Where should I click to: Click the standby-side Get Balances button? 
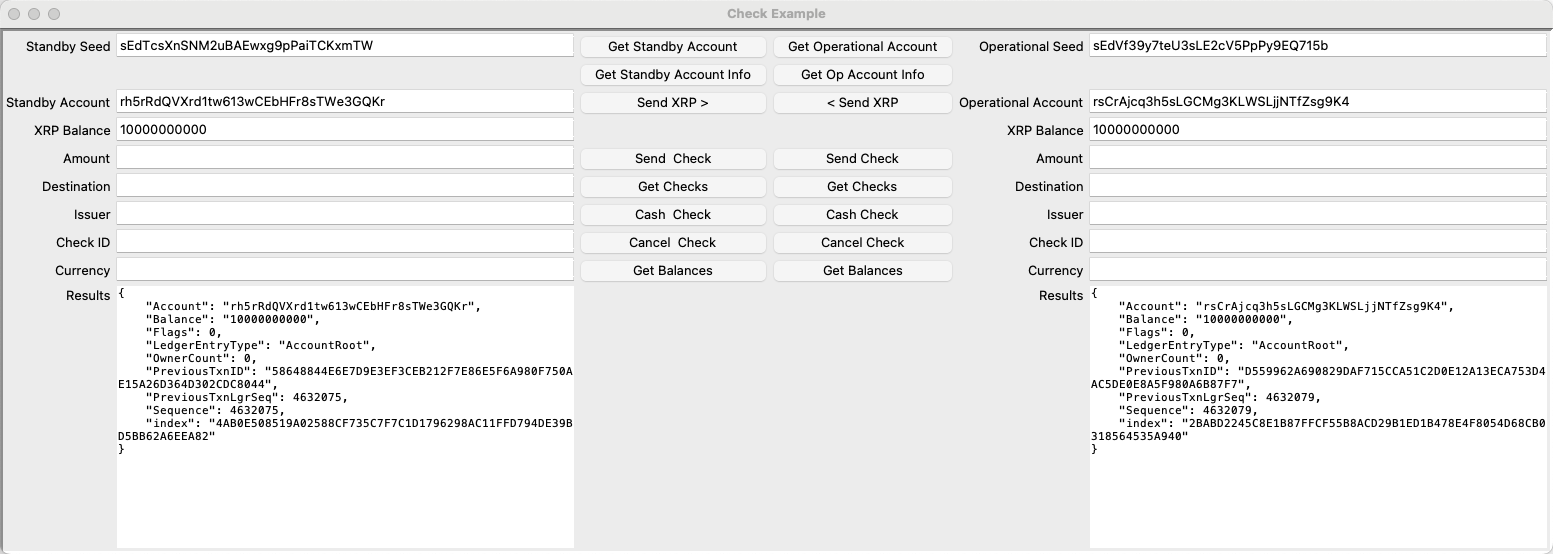[x=672, y=271]
